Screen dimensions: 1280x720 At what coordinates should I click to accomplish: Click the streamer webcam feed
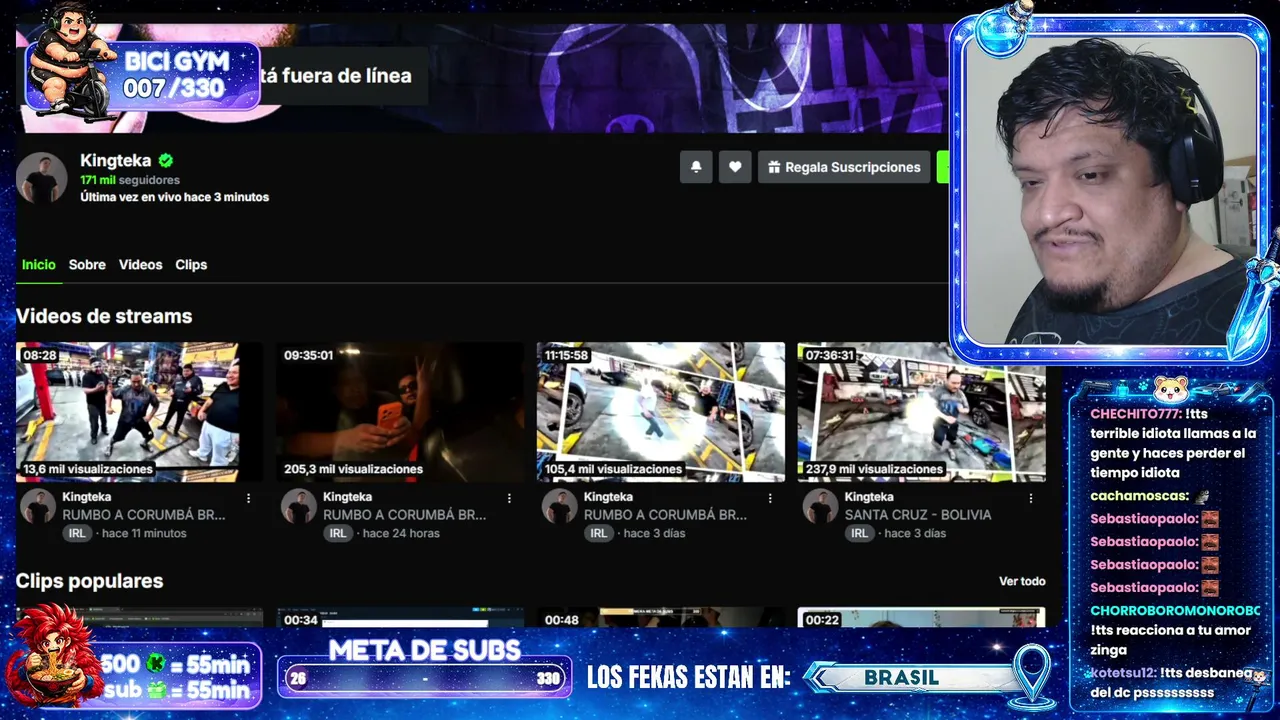click(1111, 190)
